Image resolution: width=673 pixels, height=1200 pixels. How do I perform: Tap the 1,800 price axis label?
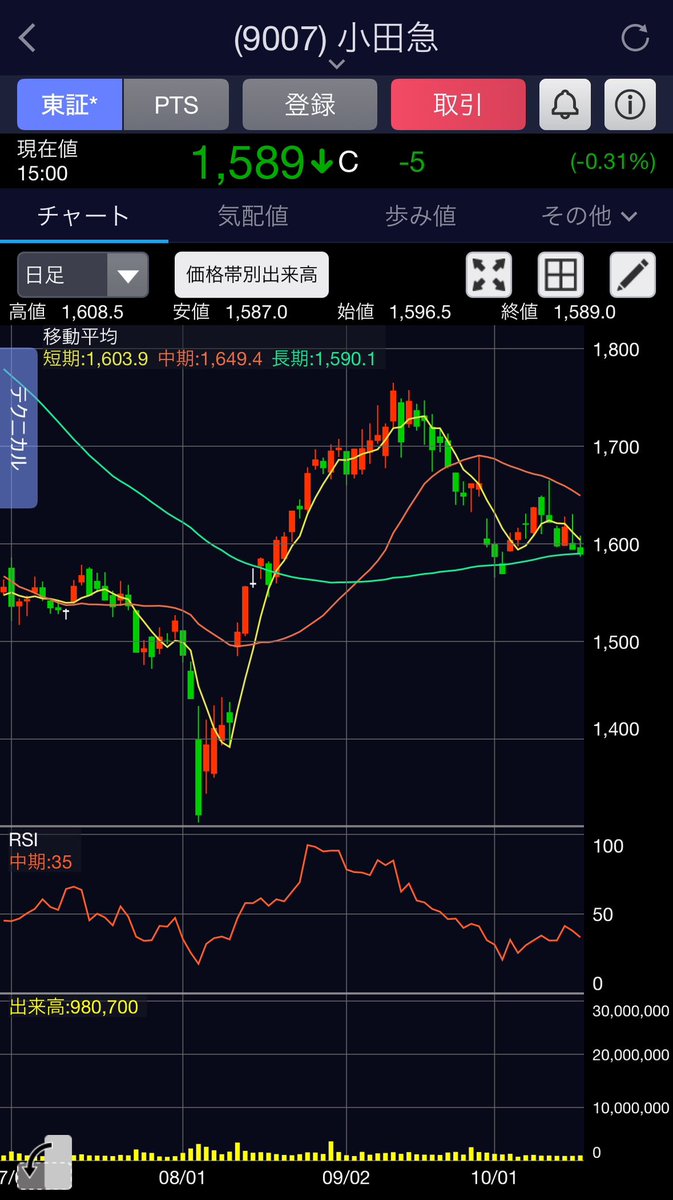point(615,349)
